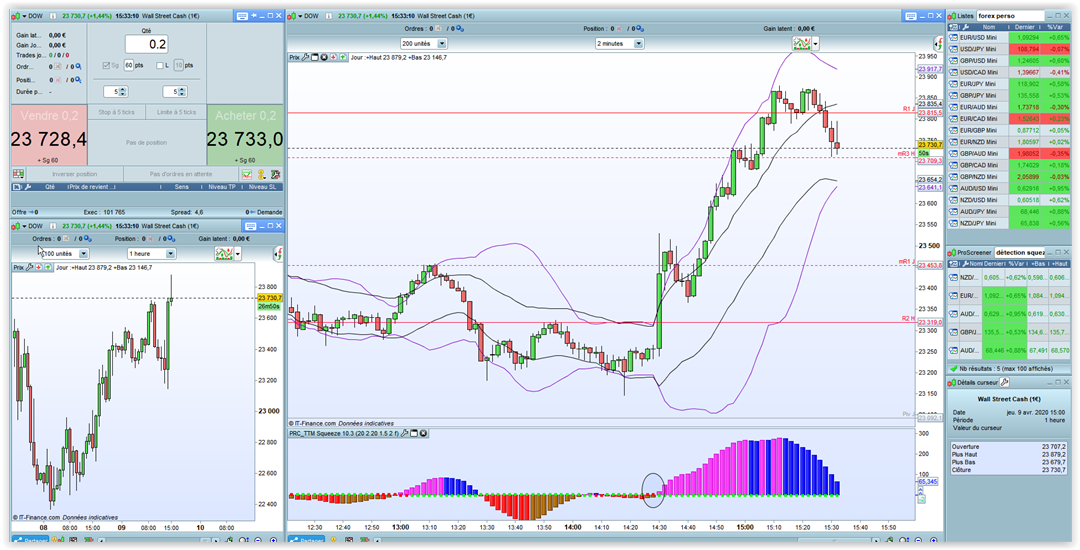This screenshot has height=550, width=1080.
Task: Click the Limite à 5 ticks button
Action: tap(176, 112)
